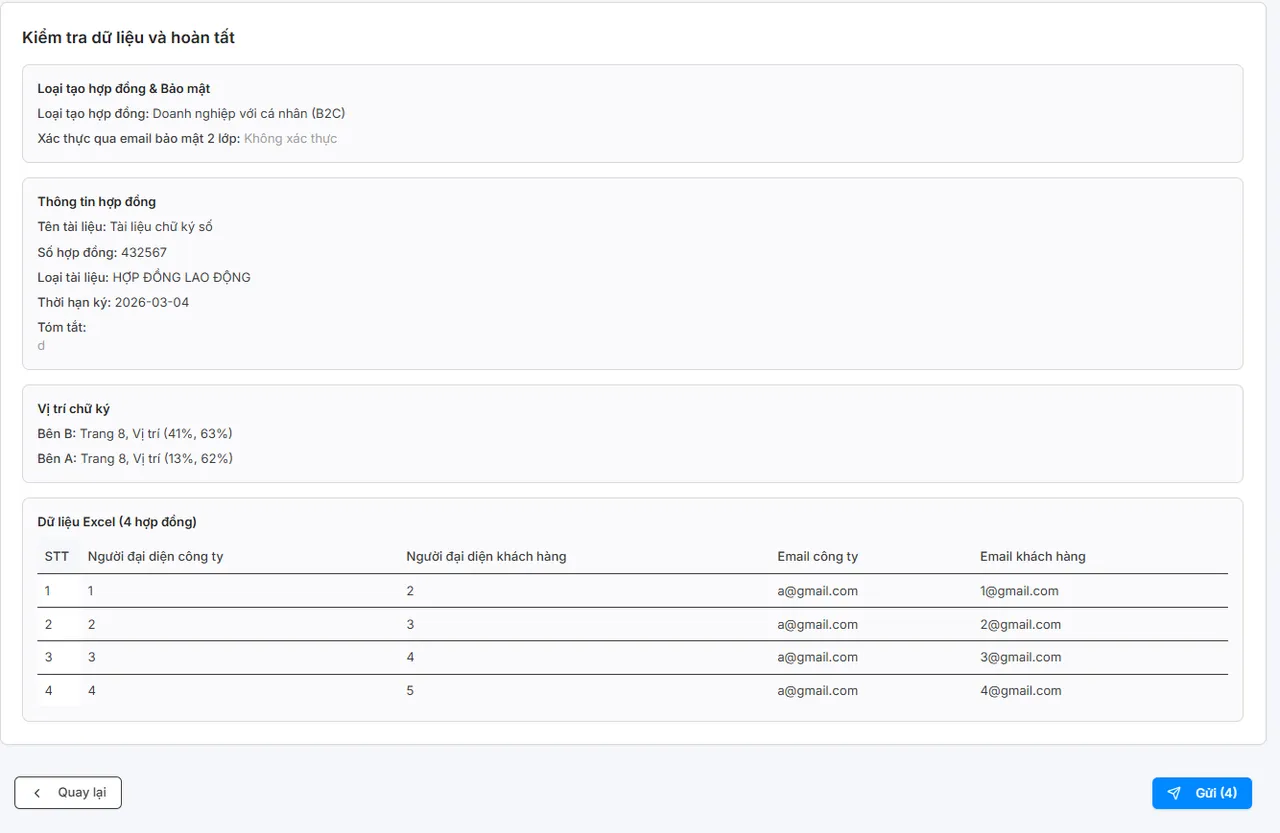Click the HỢP ĐỒNG LAO ĐỘNG document type

click(x=181, y=278)
